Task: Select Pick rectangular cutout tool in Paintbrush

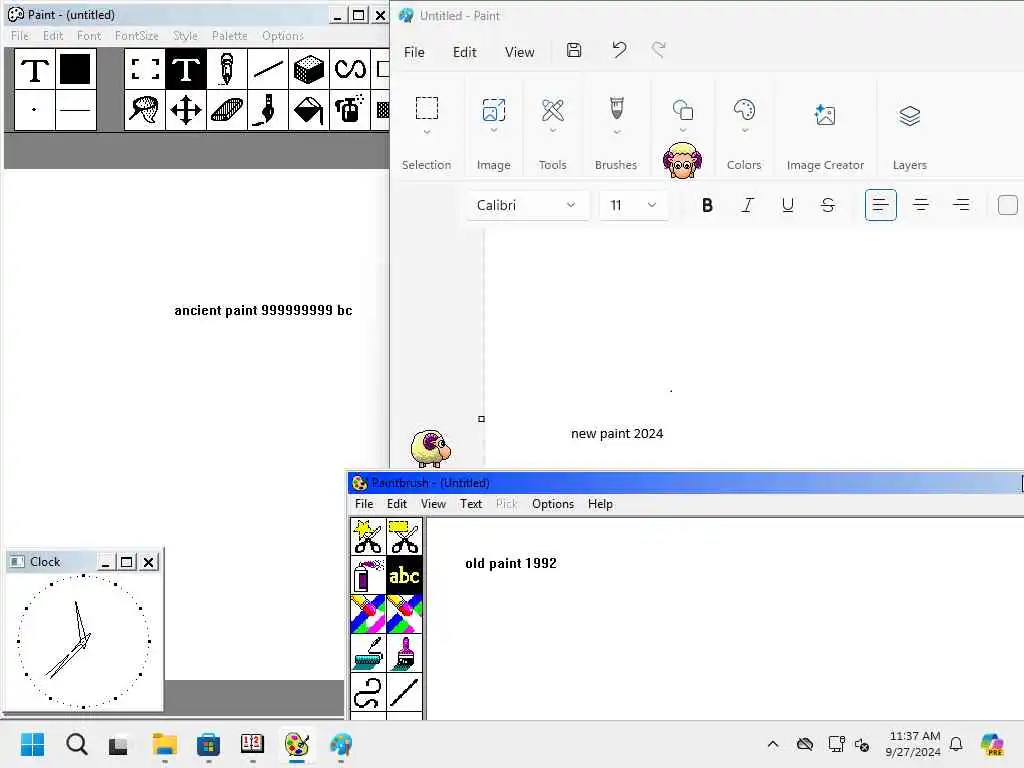Action: pyautogui.click(x=404, y=537)
